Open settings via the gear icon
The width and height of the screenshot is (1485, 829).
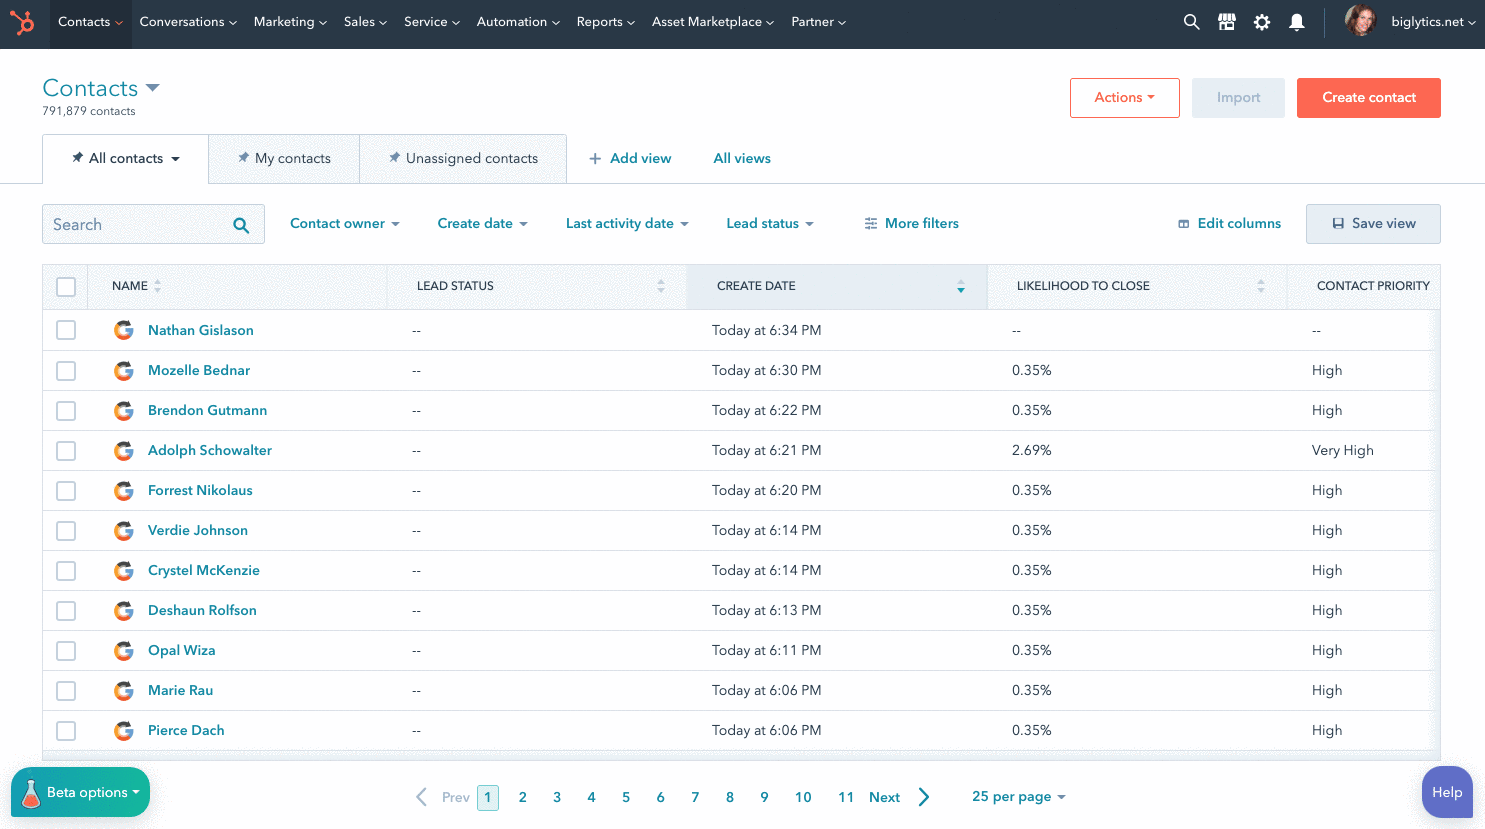pyautogui.click(x=1262, y=21)
